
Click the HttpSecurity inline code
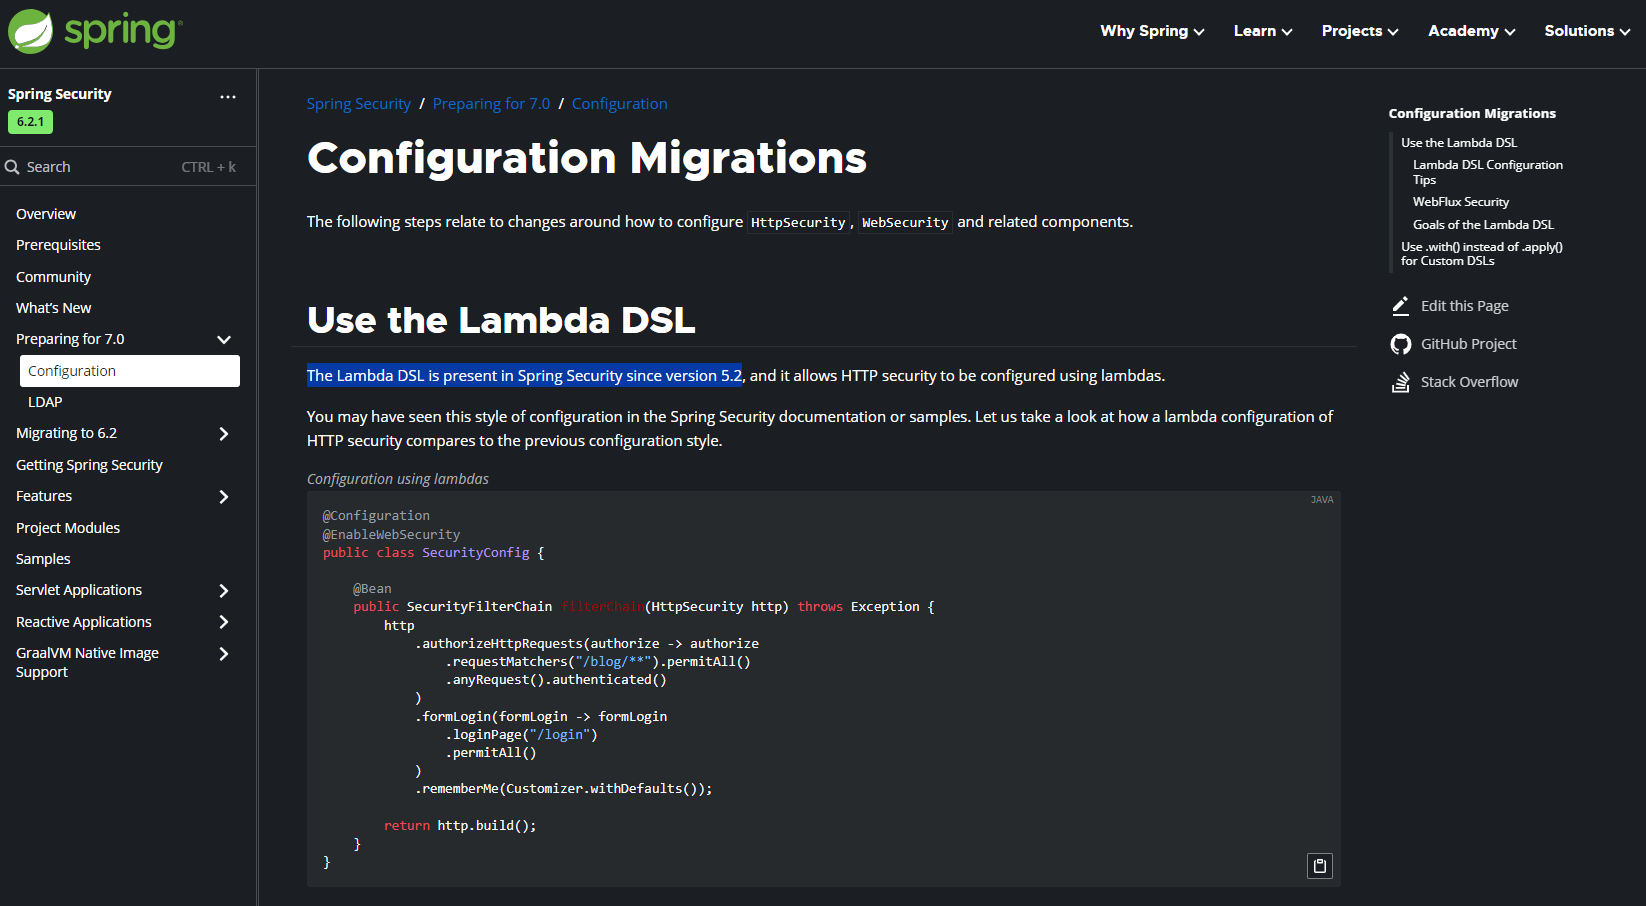click(798, 223)
